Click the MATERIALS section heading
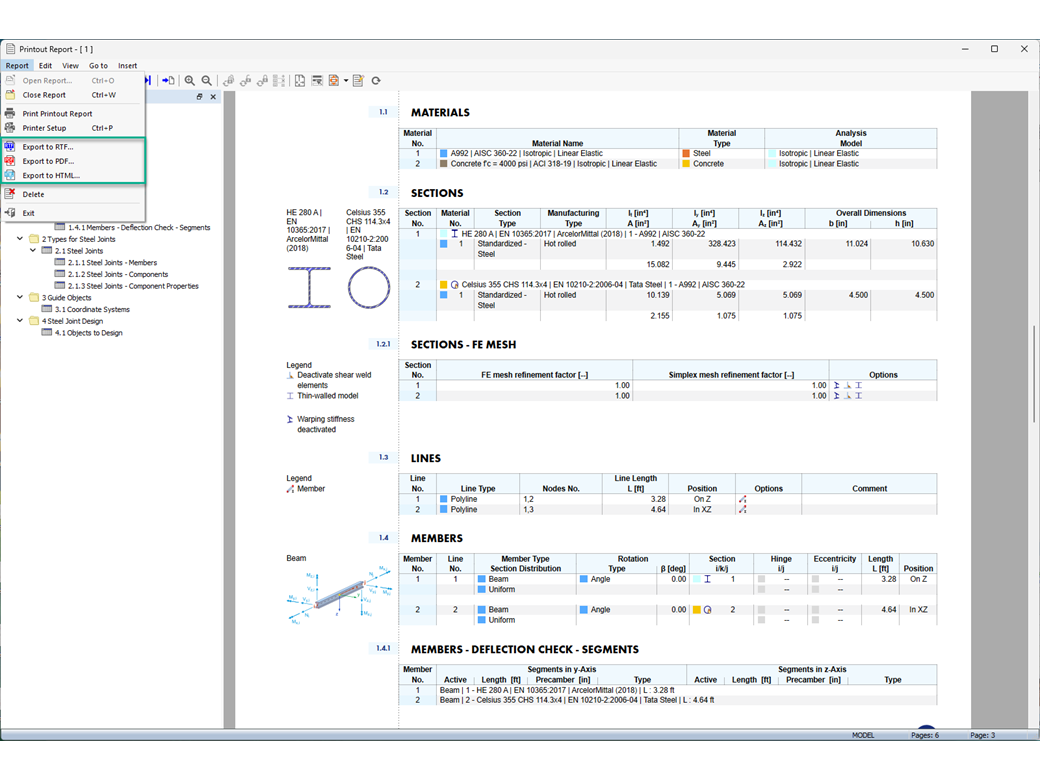The width and height of the screenshot is (1040, 780). (440, 113)
